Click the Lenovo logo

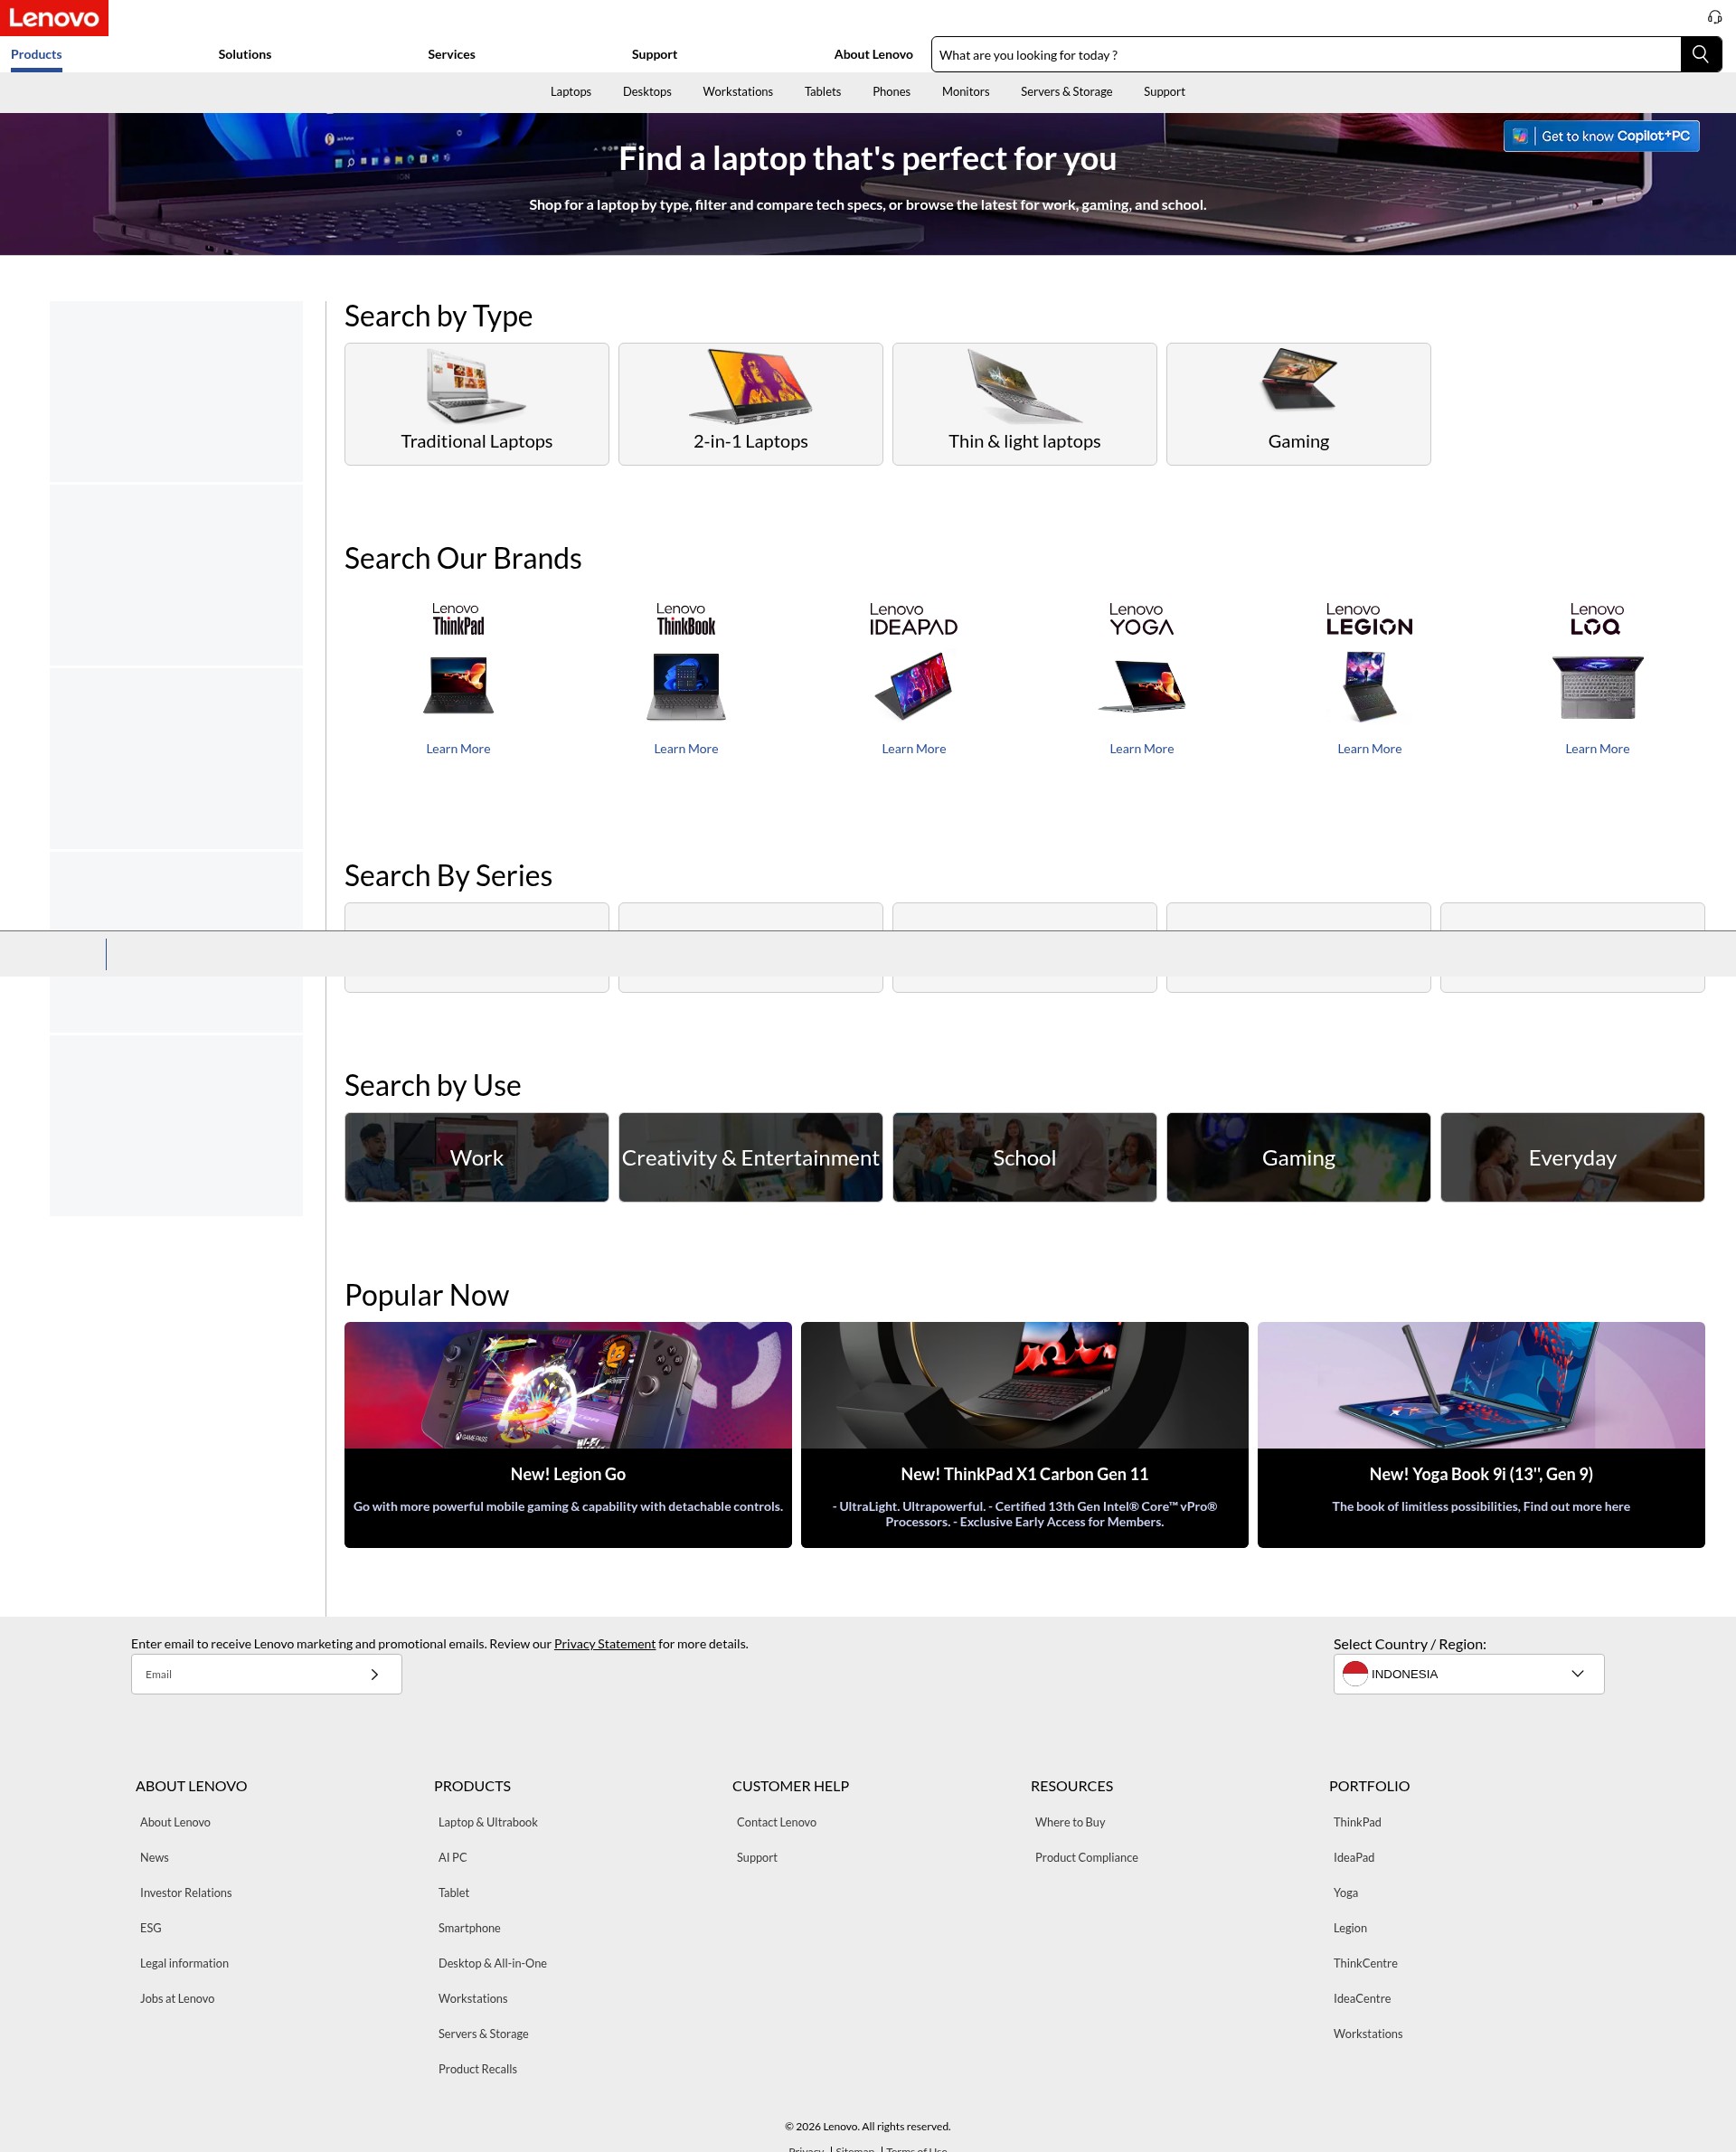(54, 18)
